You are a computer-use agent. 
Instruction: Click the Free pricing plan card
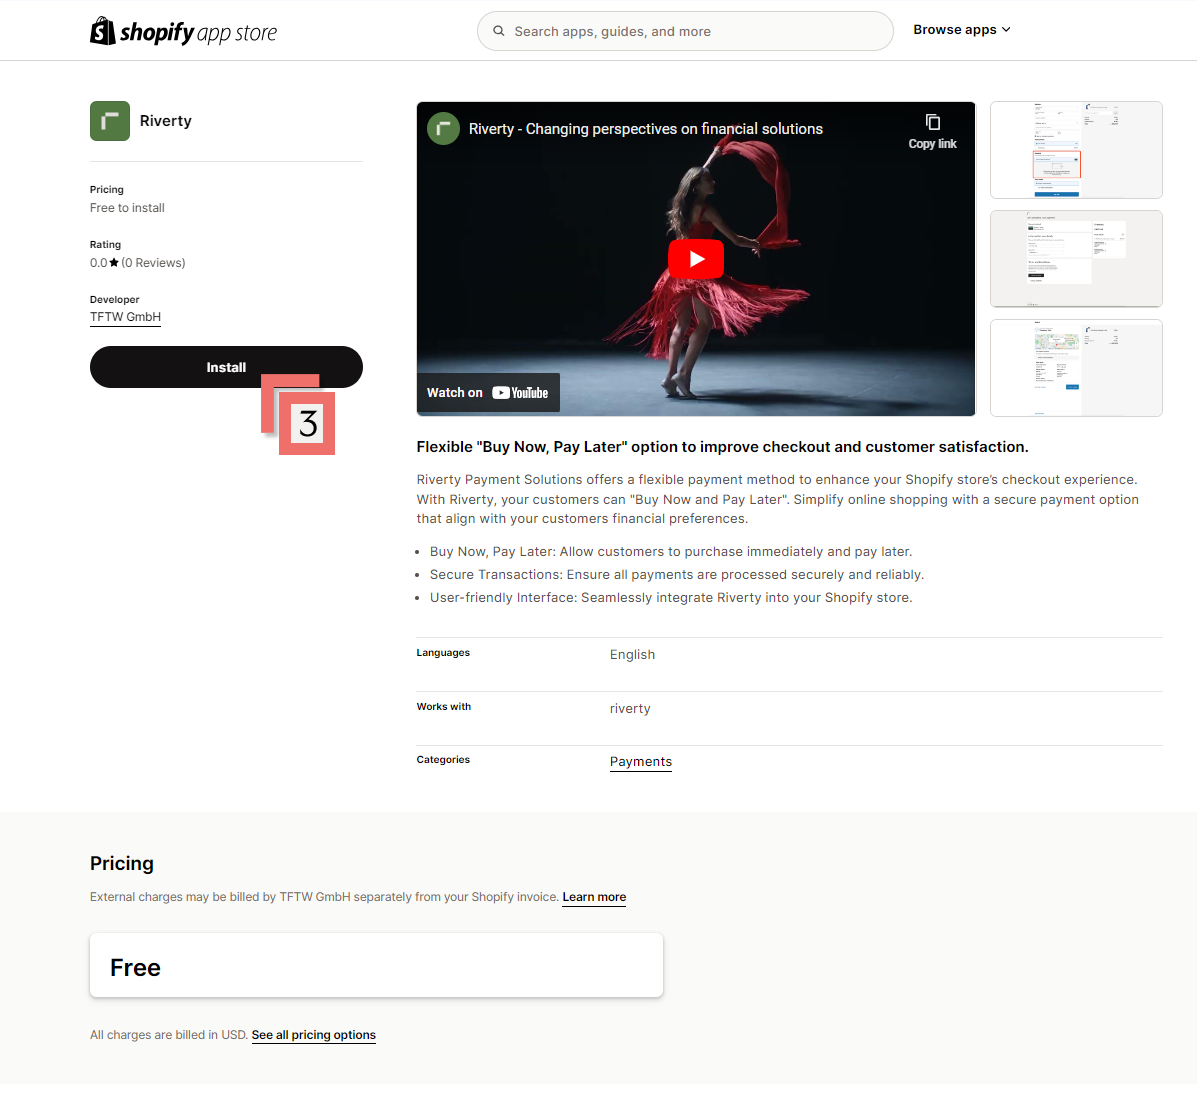coord(376,966)
